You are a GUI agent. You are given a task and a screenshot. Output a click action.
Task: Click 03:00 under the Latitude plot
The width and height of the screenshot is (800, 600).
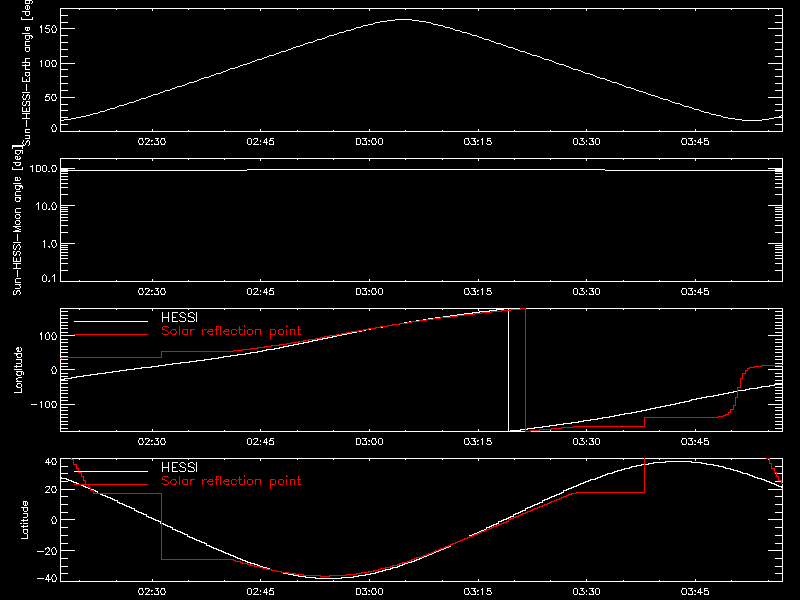tap(369, 592)
